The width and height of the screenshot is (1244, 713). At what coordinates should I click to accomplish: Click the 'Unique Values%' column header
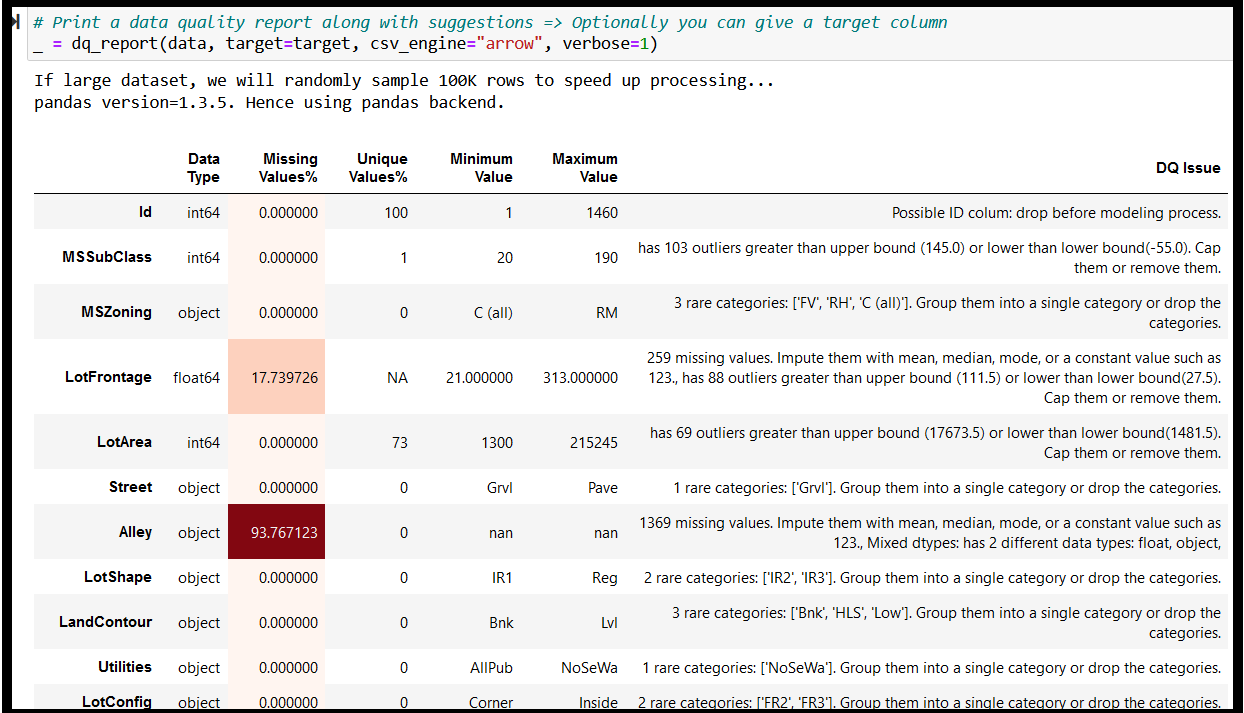(378, 168)
